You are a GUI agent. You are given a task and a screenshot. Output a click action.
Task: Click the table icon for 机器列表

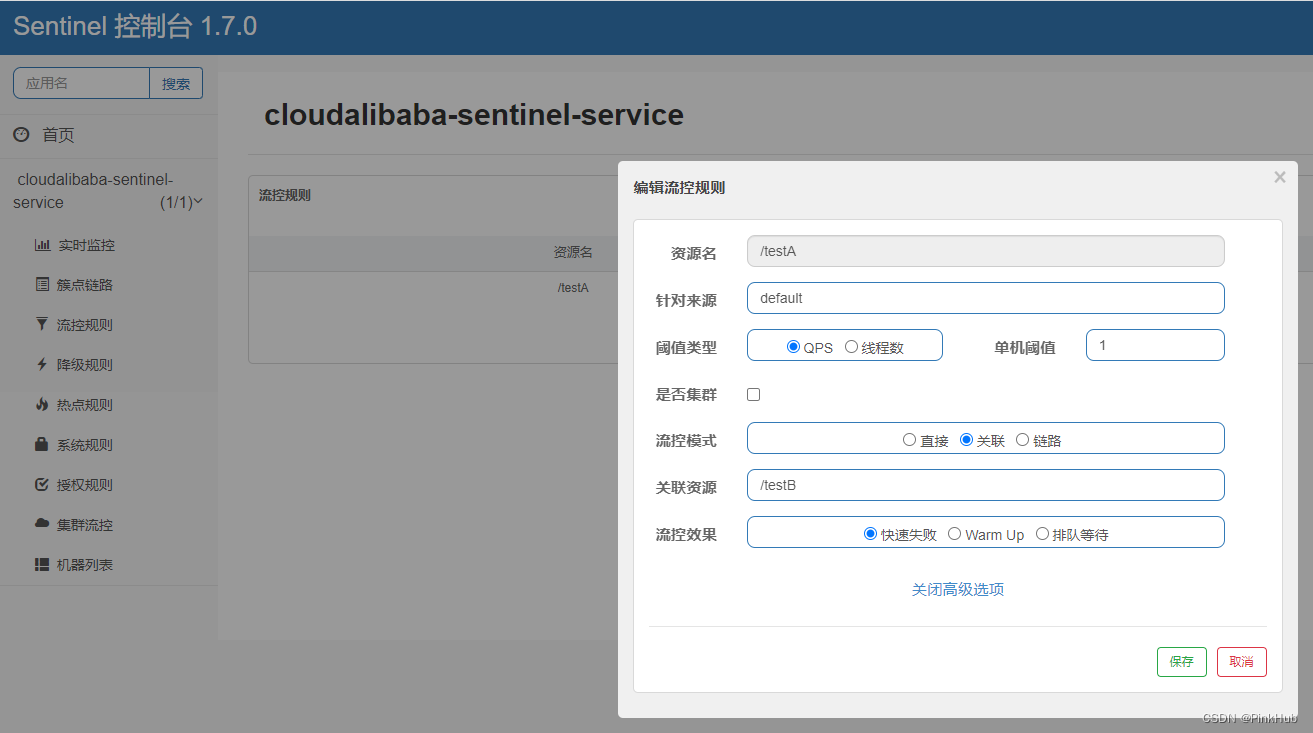tap(42, 565)
